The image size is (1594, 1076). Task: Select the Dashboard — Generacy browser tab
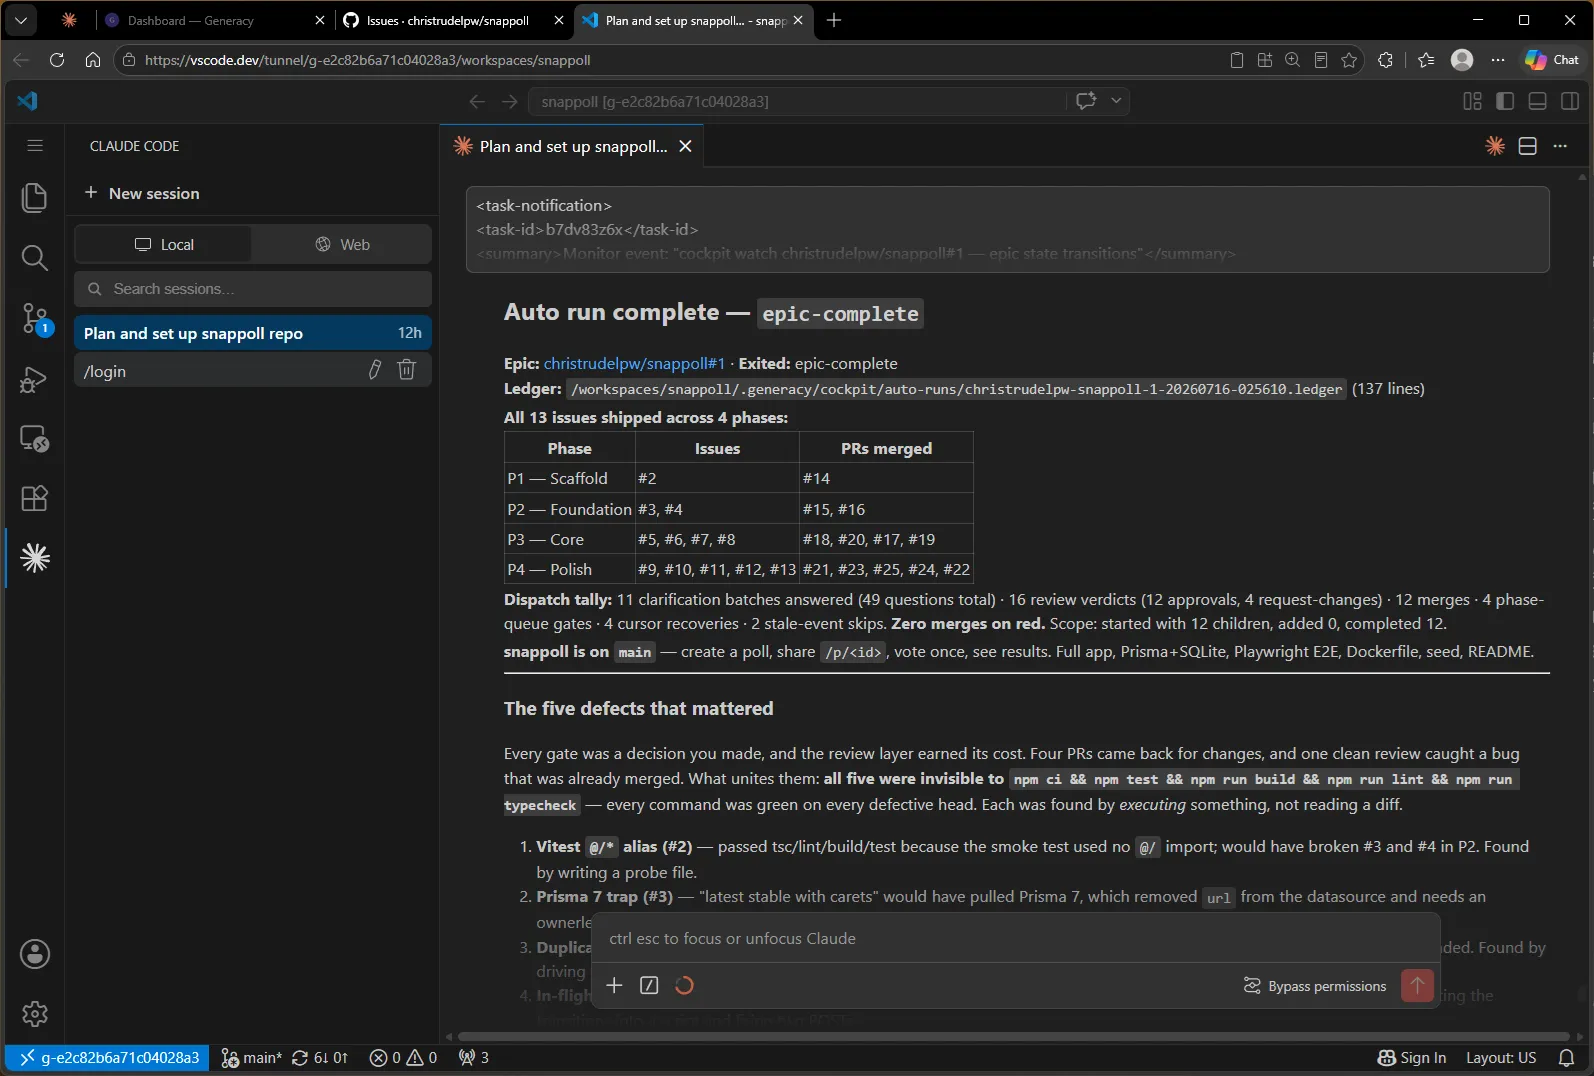pos(214,20)
